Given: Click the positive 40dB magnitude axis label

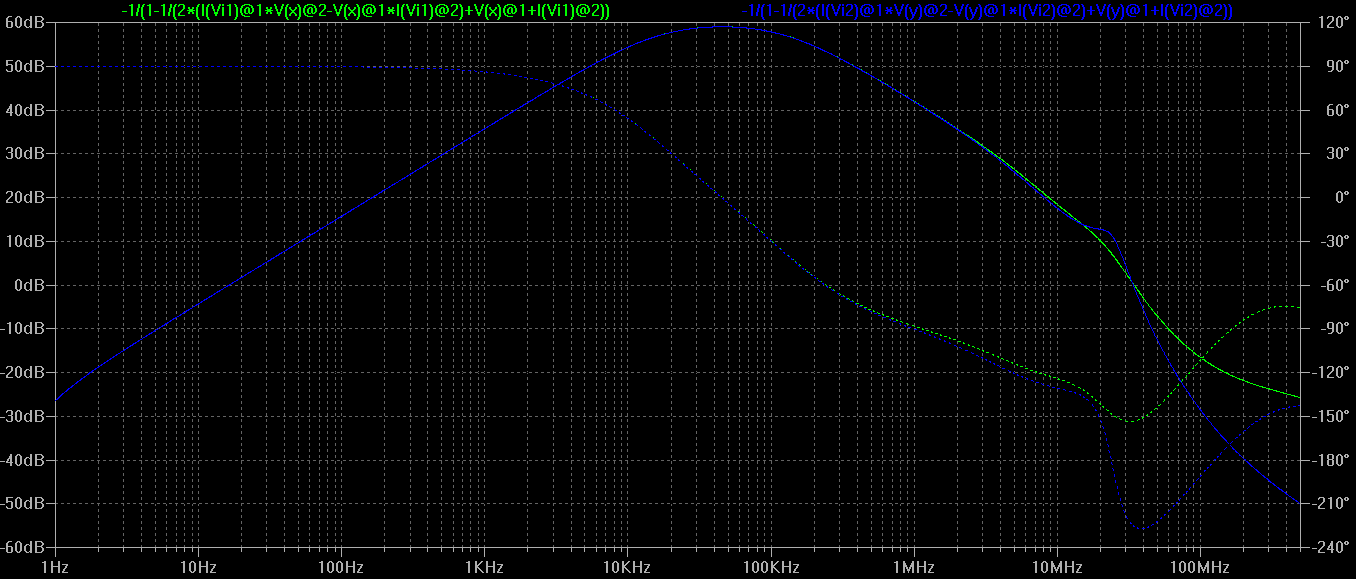Looking at the screenshot, I should 24,110.
